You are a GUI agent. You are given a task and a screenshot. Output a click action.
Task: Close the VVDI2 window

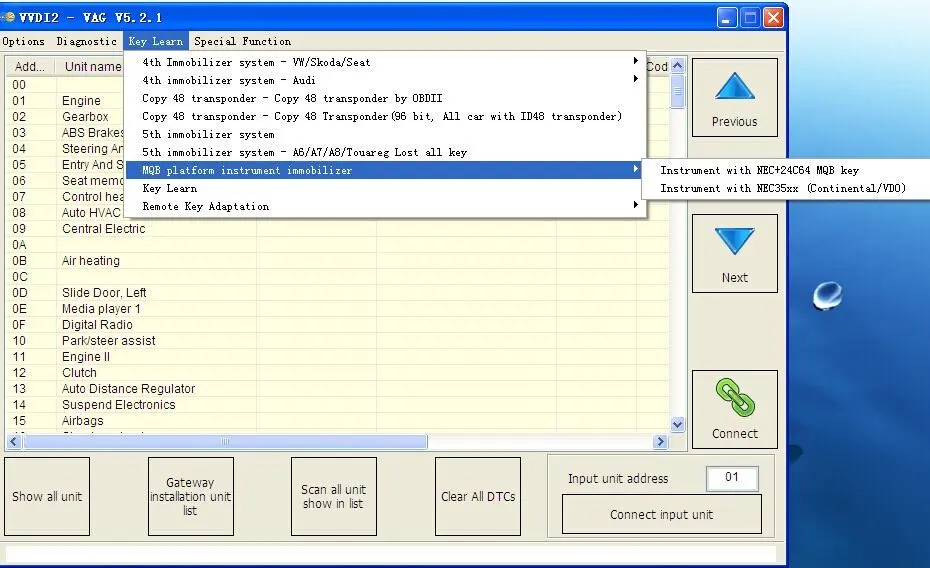[x=773, y=17]
